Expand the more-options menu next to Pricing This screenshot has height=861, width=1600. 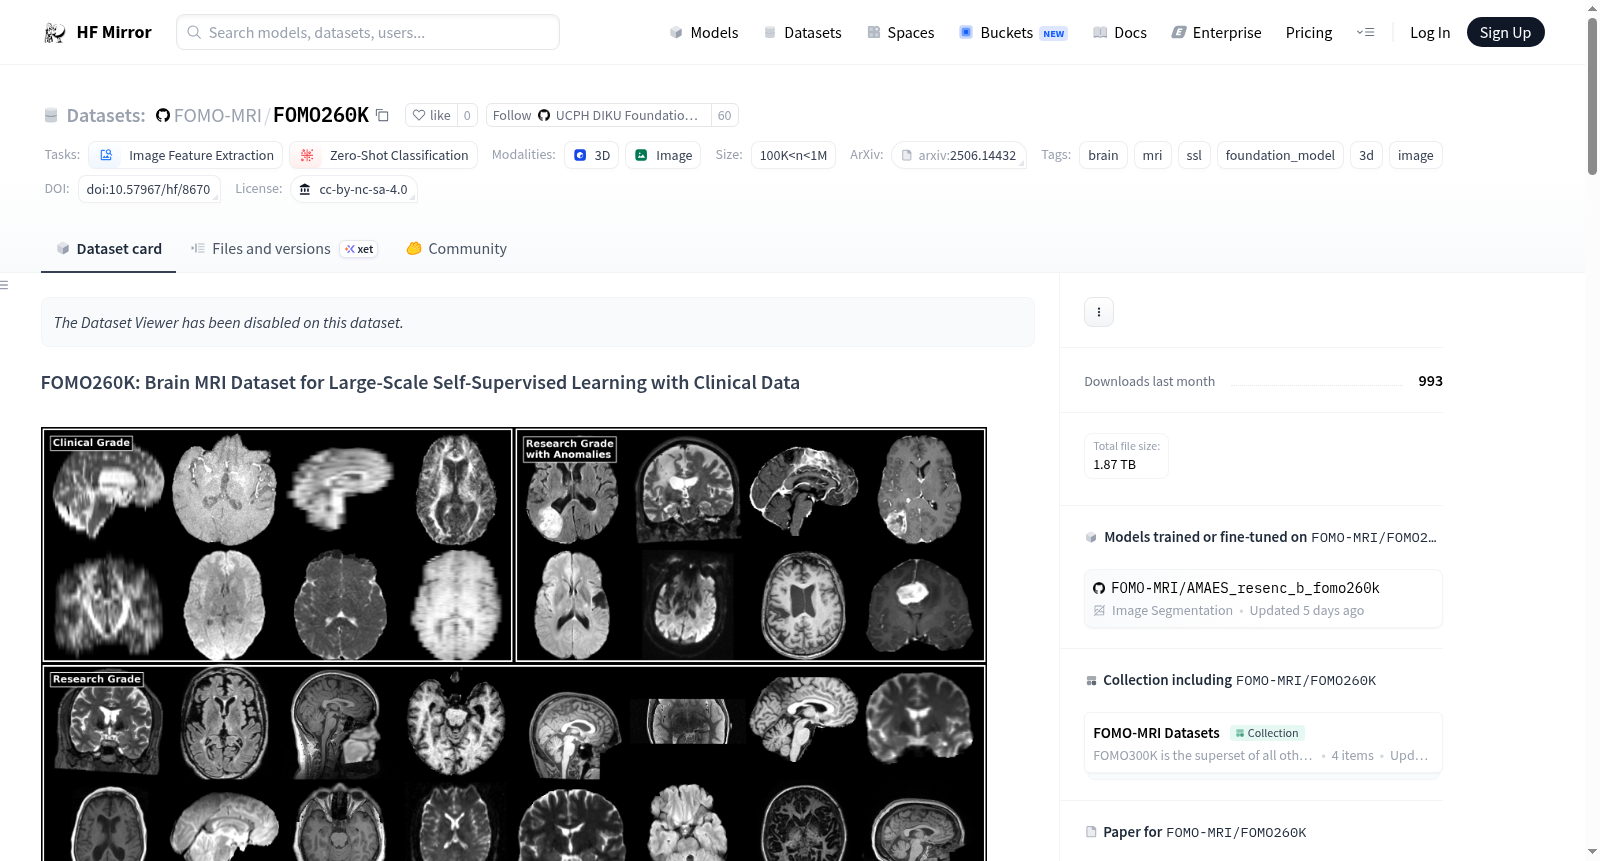[x=1365, y=32]
